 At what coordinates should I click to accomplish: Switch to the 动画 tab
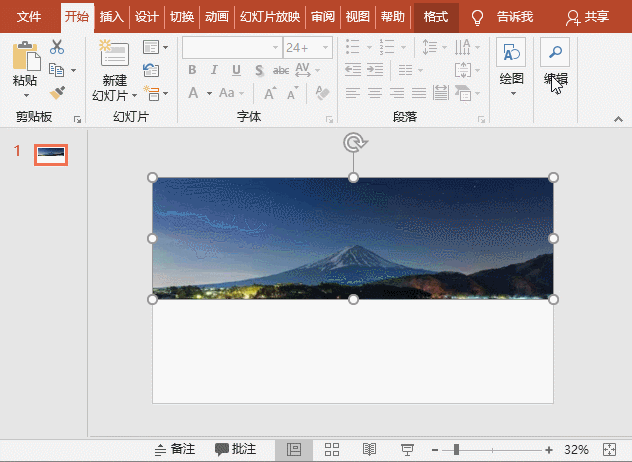216,17
